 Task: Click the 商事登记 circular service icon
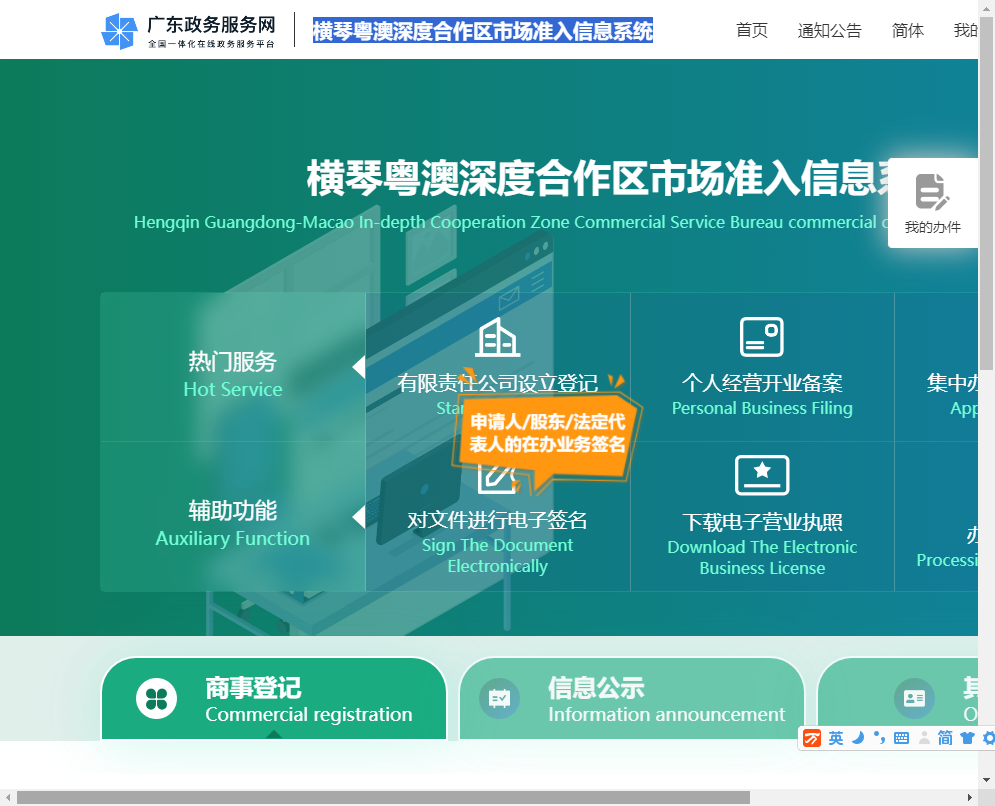point(155,697)
